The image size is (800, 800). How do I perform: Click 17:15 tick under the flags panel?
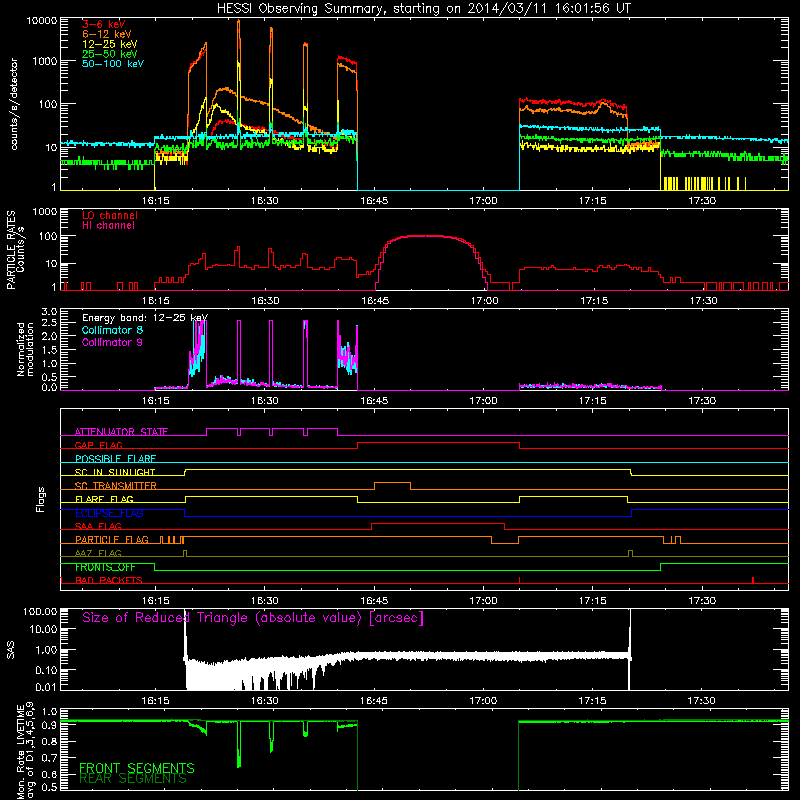pyautogui.click(x=593, y=601)
